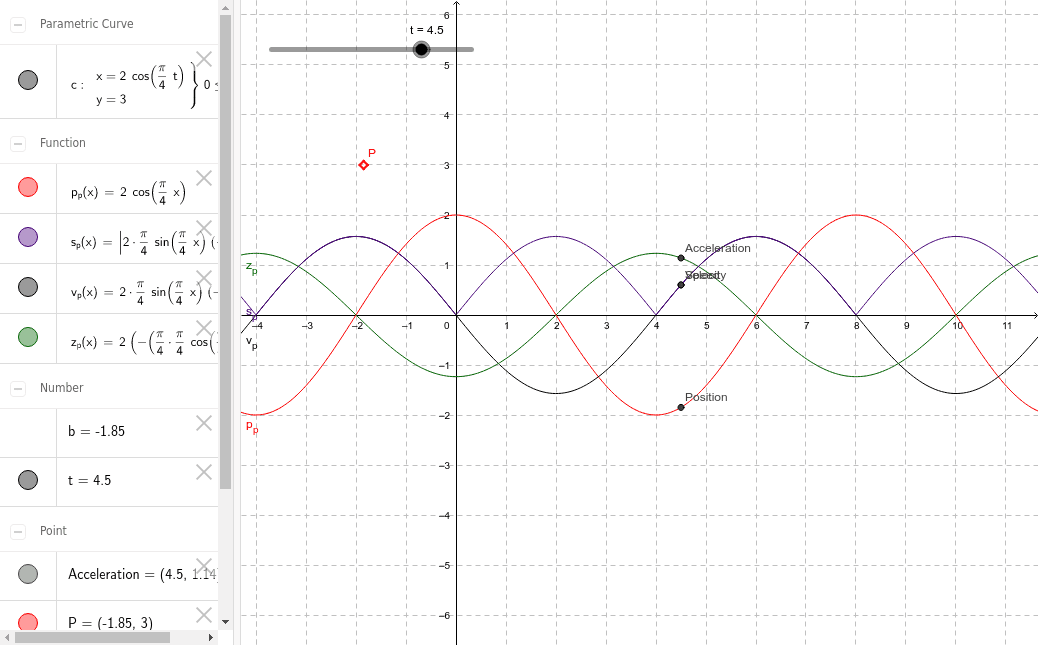Toggle visibility of function s_p(x)
Image resolution: width=1040 pixels, height=647 pixels.
(x=28, y=237)
